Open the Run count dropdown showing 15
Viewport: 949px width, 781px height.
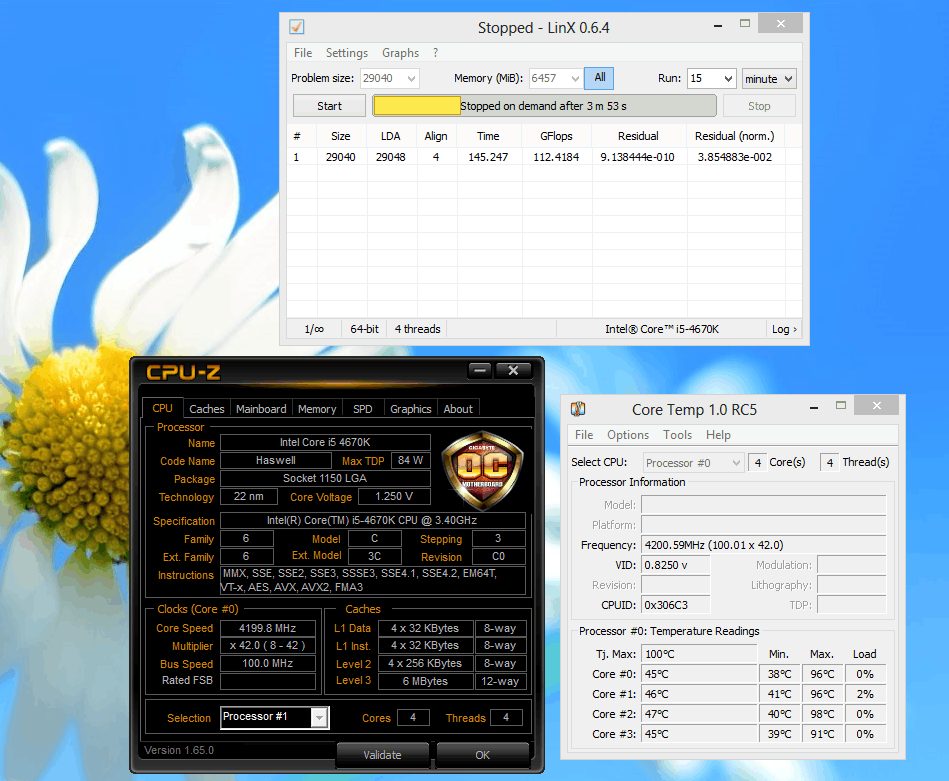728,79
